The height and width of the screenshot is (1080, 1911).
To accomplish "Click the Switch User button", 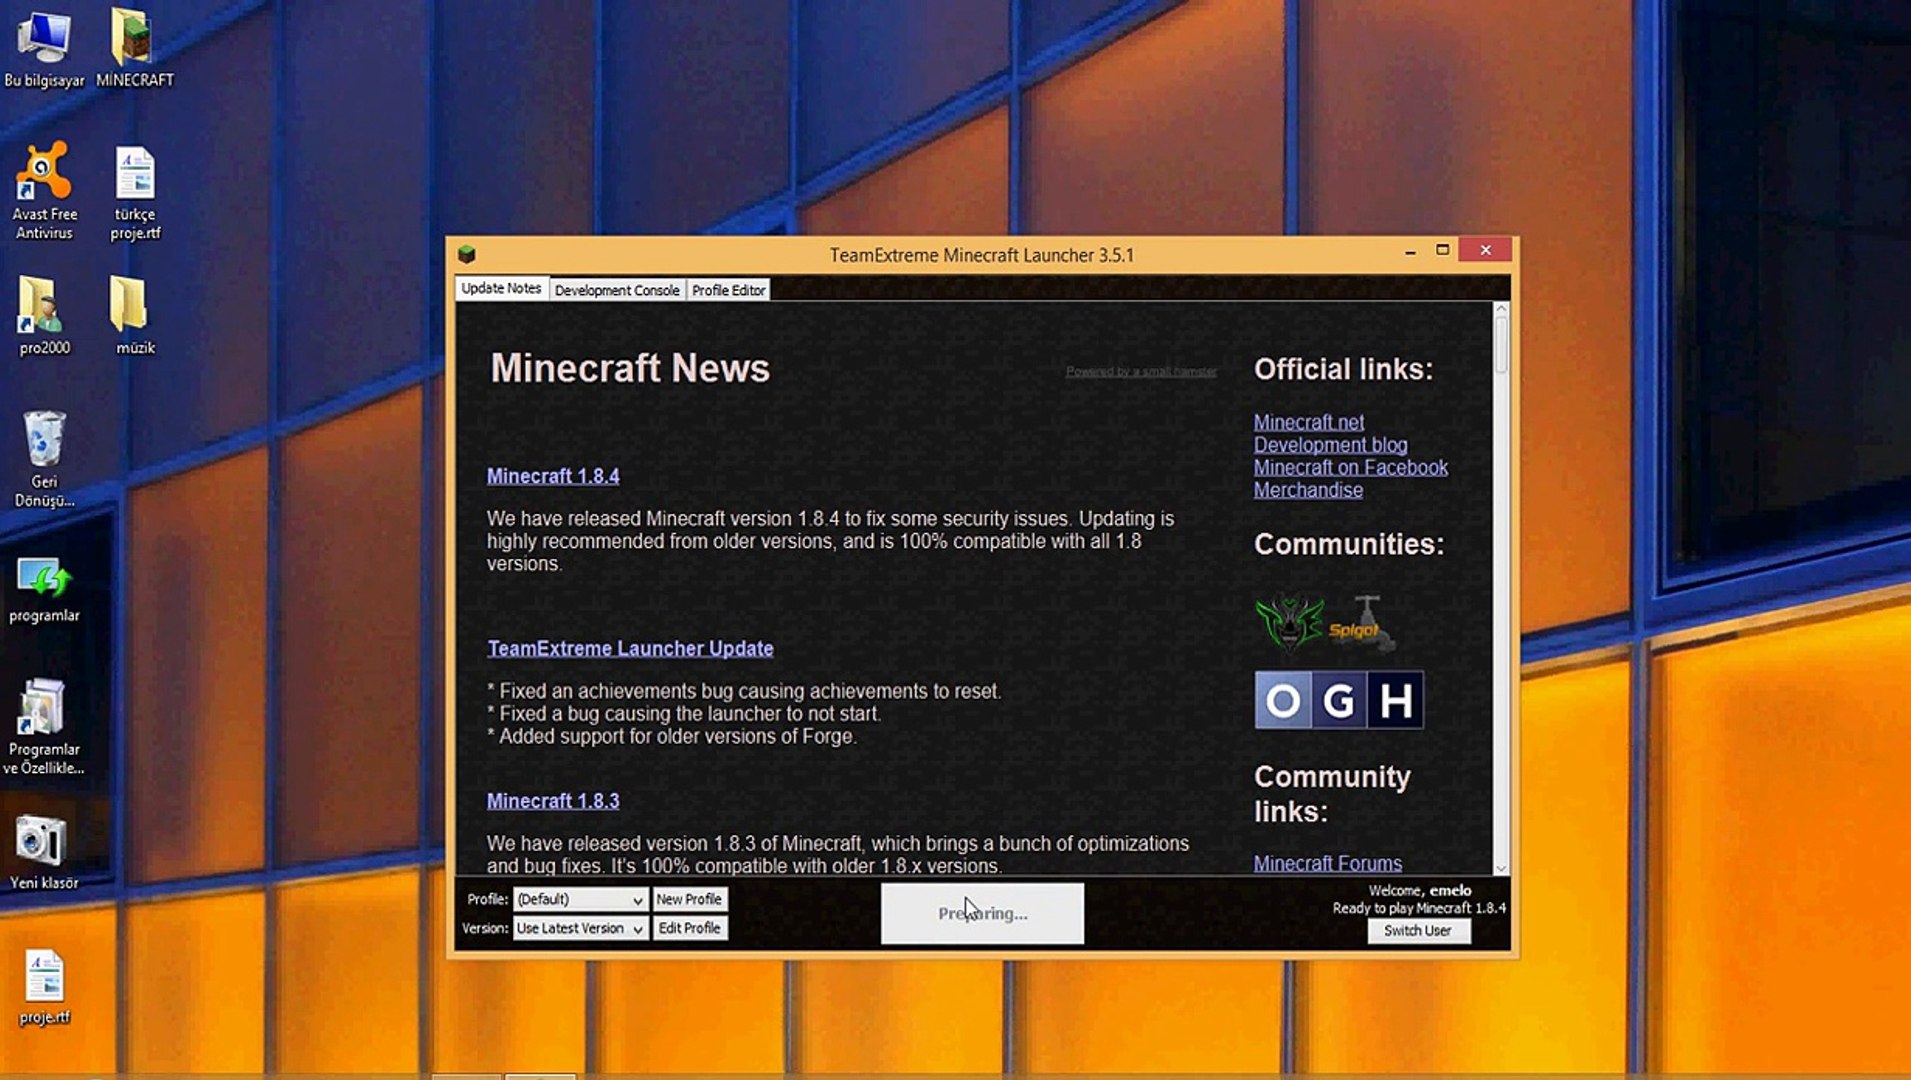I will 1417,930.
